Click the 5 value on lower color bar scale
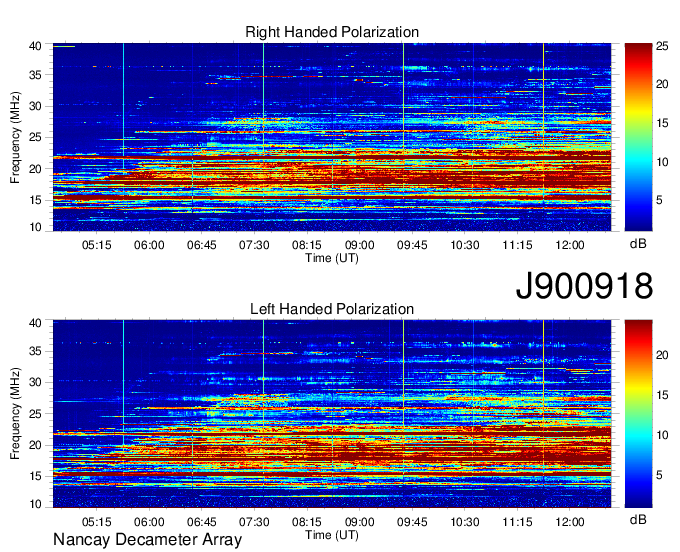 point(659,475)
